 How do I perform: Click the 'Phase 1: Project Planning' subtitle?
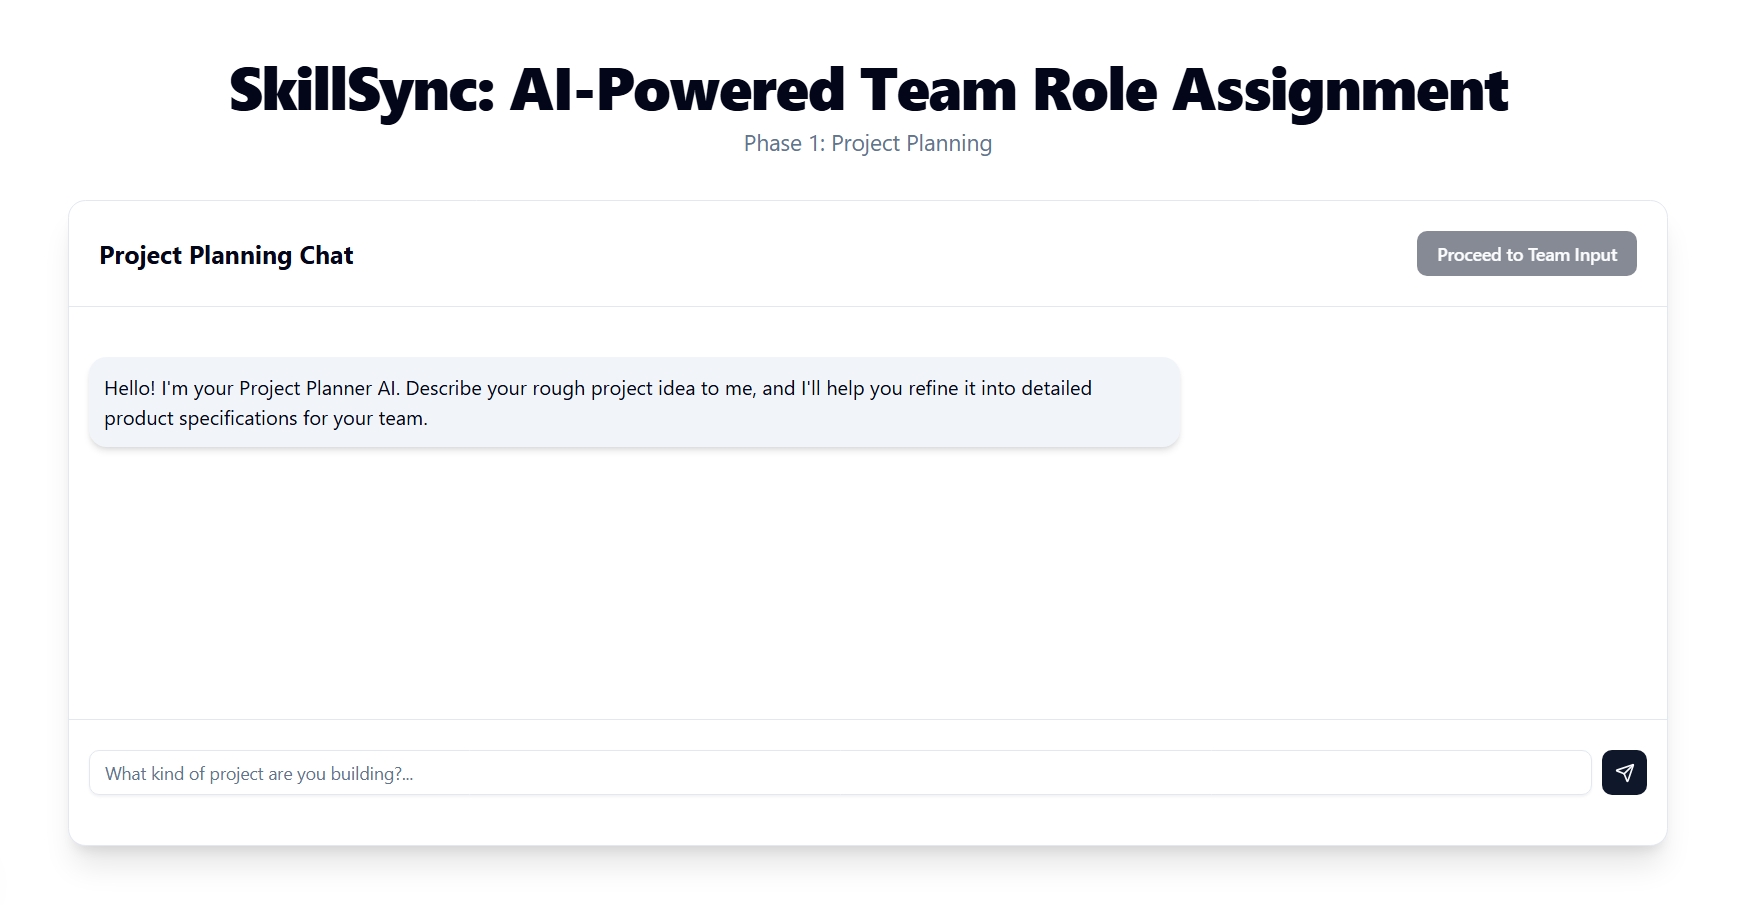(868, 144)
